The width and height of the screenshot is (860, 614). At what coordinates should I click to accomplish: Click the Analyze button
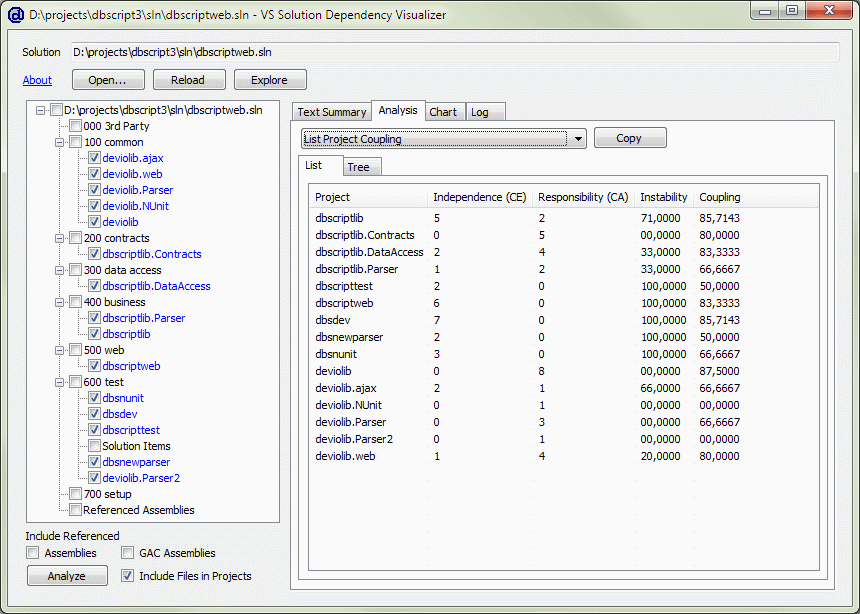pyautogui.click(x=67, y=576)
